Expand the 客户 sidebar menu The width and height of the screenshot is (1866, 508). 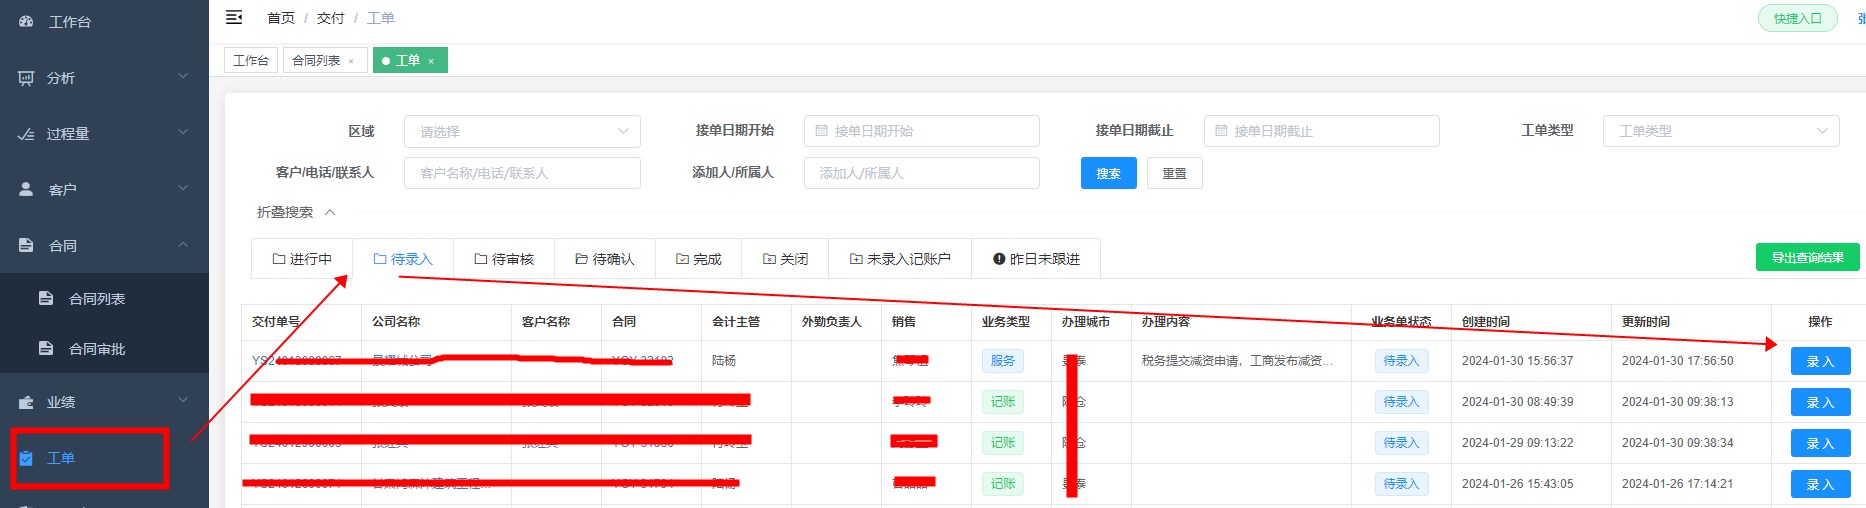(x=183, y=189)
